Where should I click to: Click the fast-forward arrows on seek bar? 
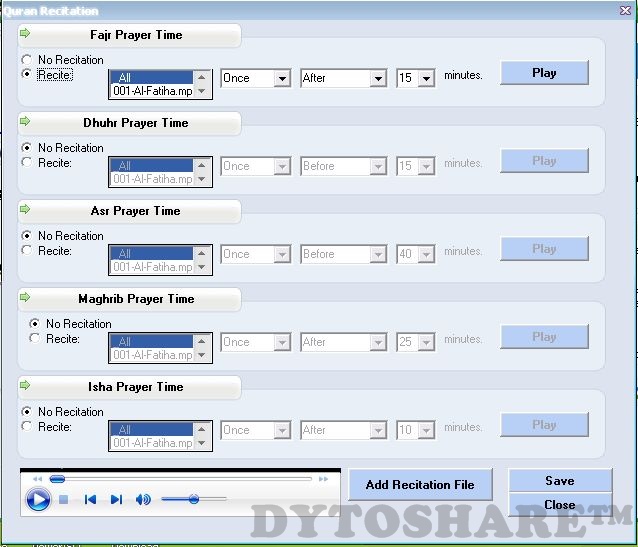(x=323, y=479)
